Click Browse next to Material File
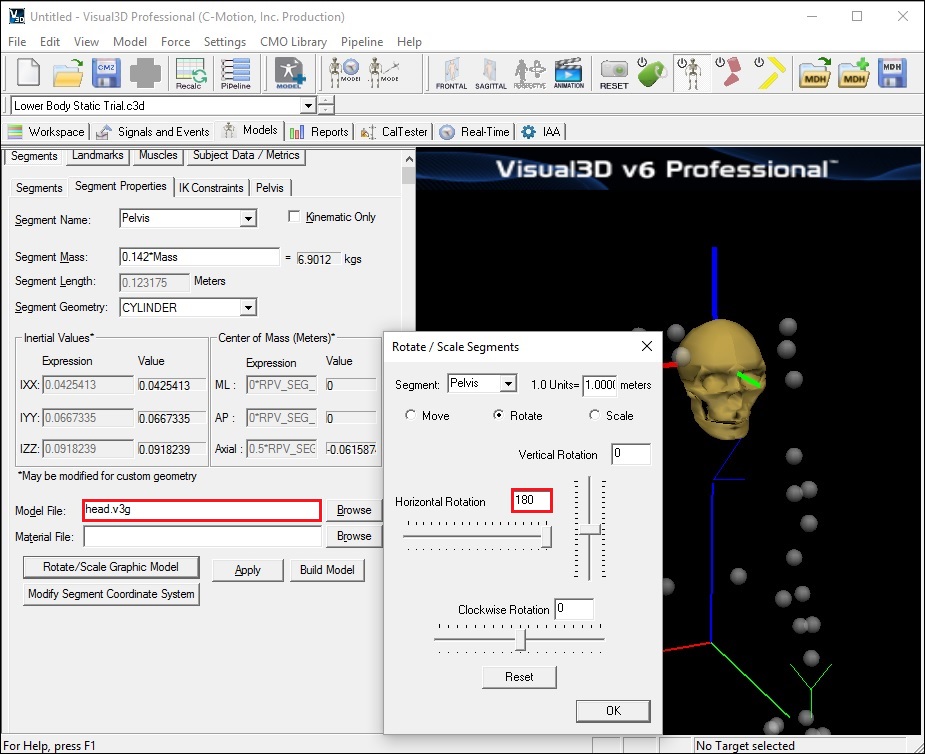The image size is (925, 754). pyautogui.click(x=354, y=536)
